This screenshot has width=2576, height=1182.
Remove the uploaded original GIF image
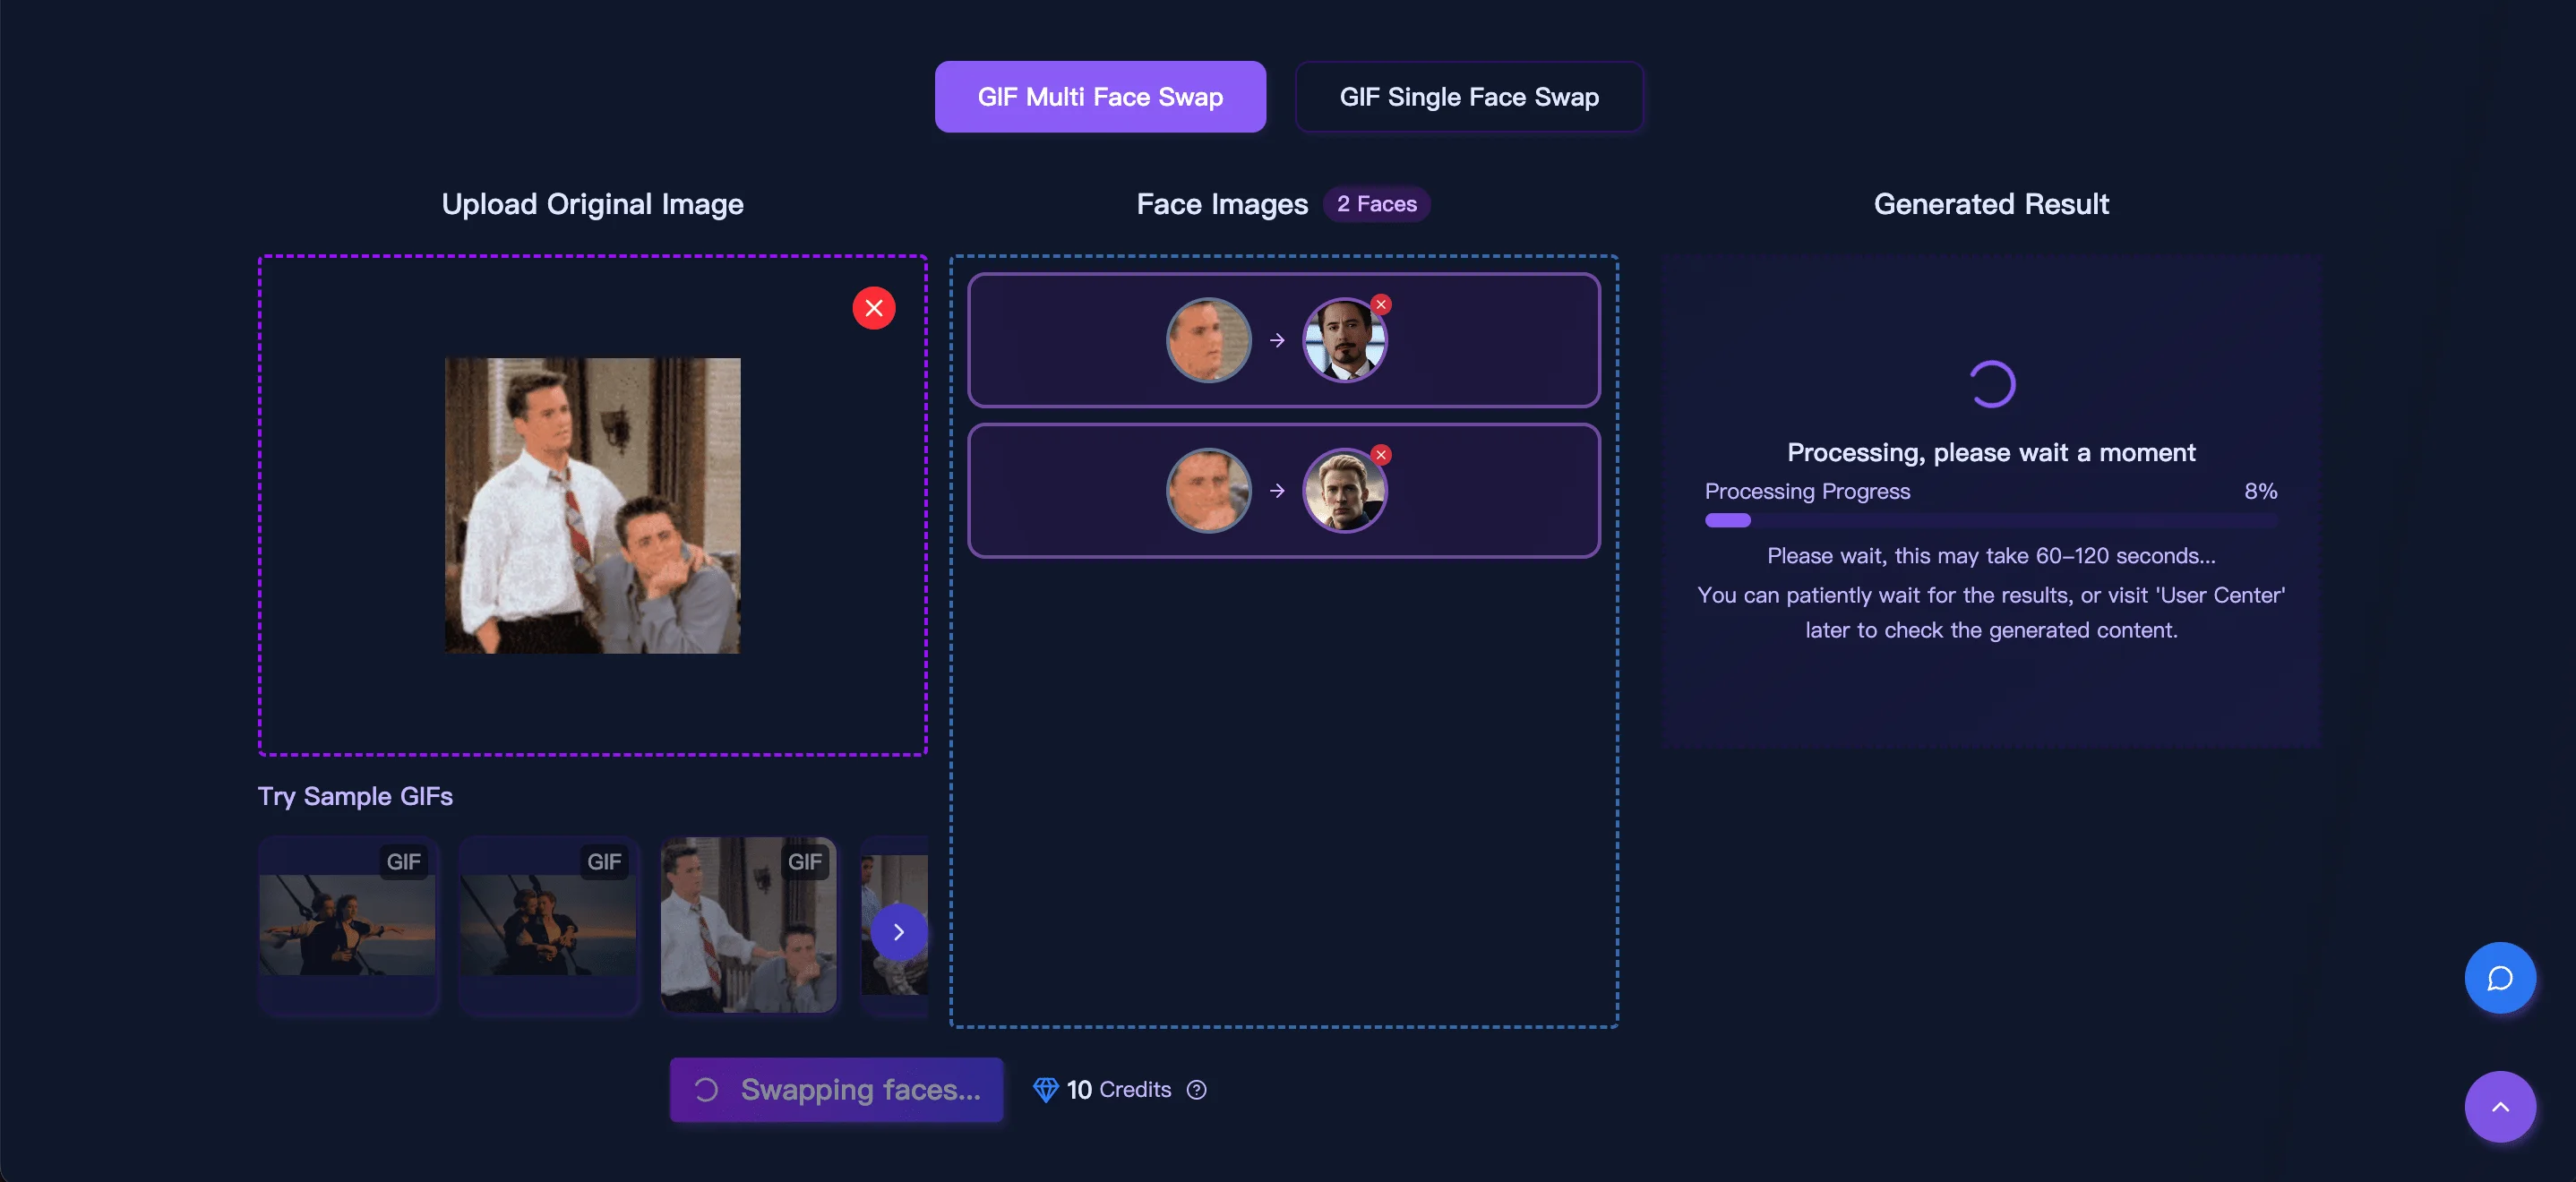pyautogui.click(x=873, y=308)
